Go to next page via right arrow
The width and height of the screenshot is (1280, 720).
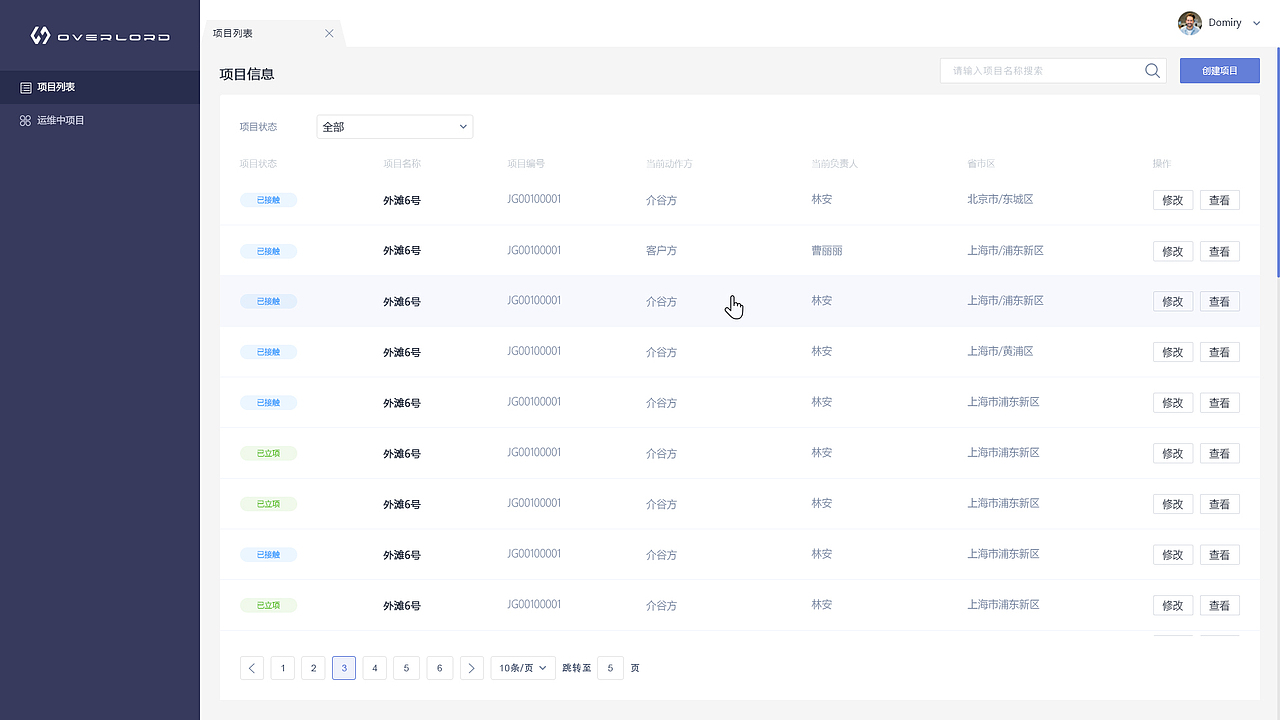[x=471, y=667]
